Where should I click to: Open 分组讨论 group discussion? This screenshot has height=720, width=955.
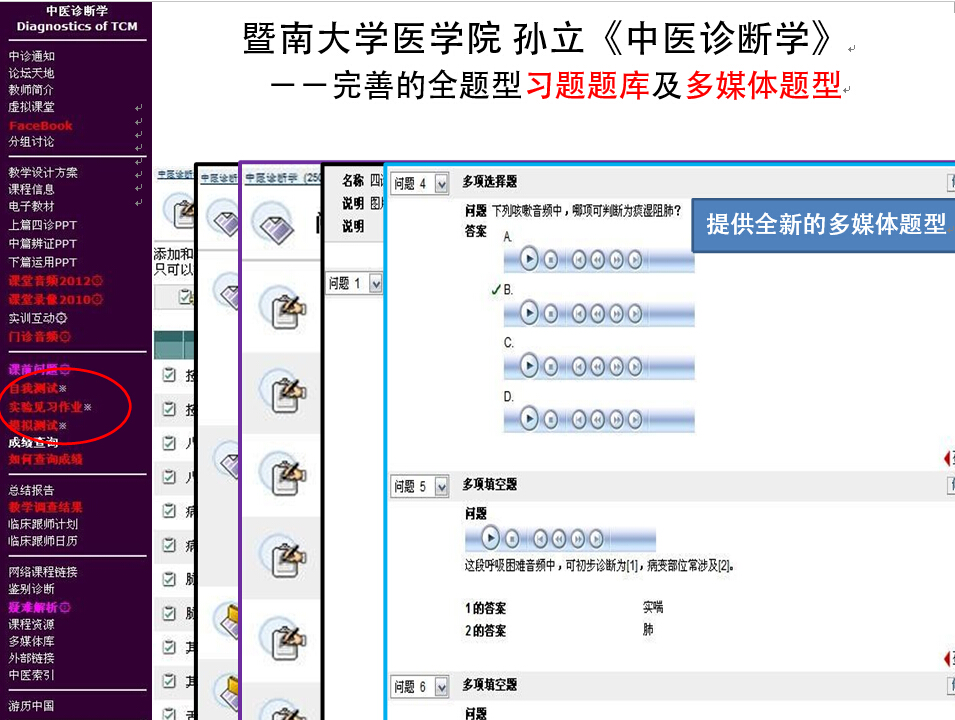(x=32, y=141)
